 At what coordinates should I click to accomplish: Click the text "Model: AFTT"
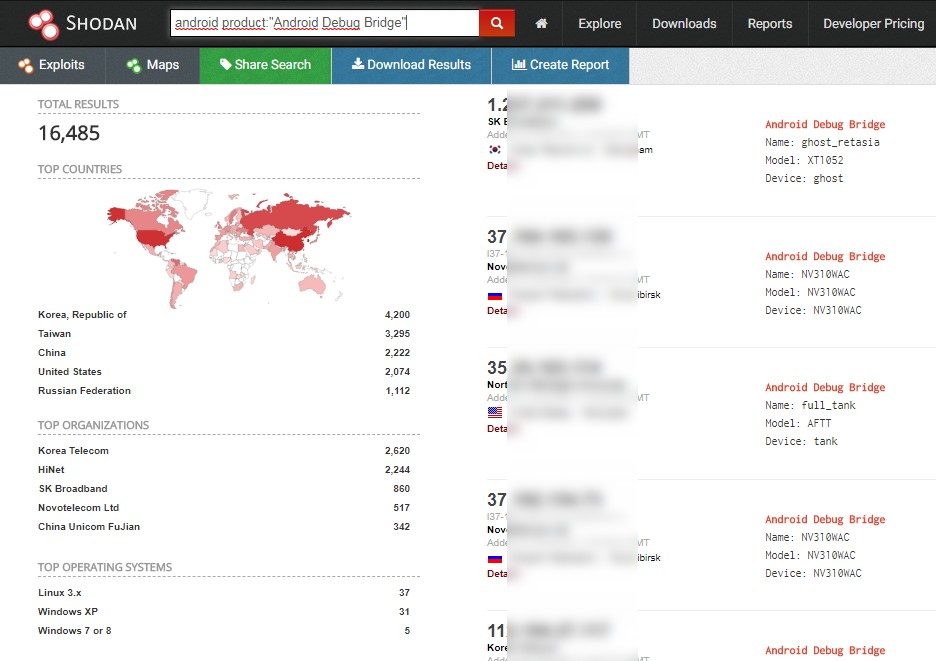click(x=798, y=423)
